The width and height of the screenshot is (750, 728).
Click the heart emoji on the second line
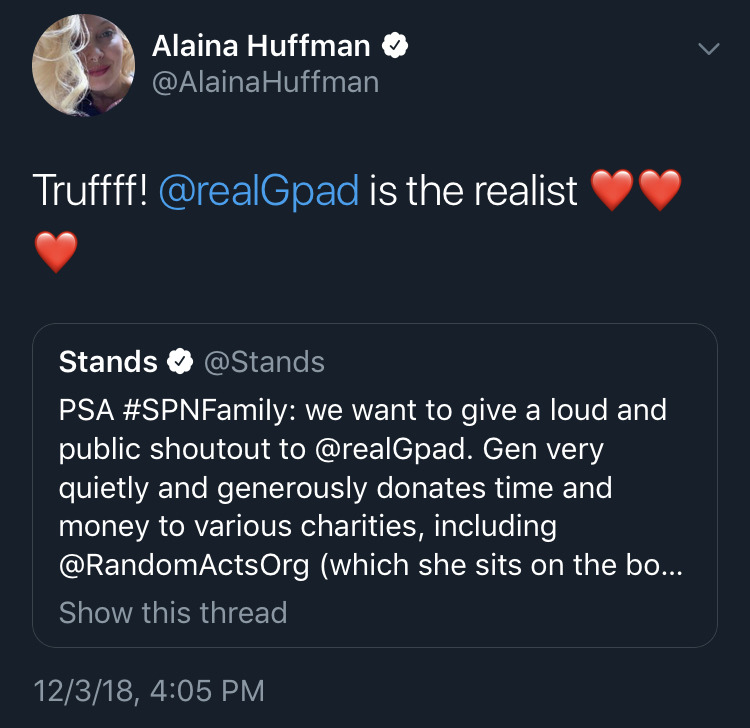pos(56,251)
